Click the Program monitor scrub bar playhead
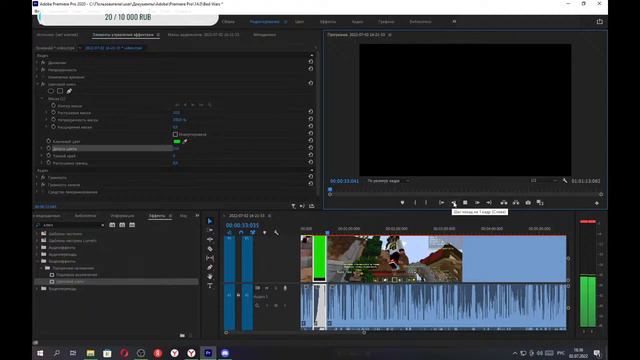This screenshot has height=360, width=640. [x=330, y=189]
